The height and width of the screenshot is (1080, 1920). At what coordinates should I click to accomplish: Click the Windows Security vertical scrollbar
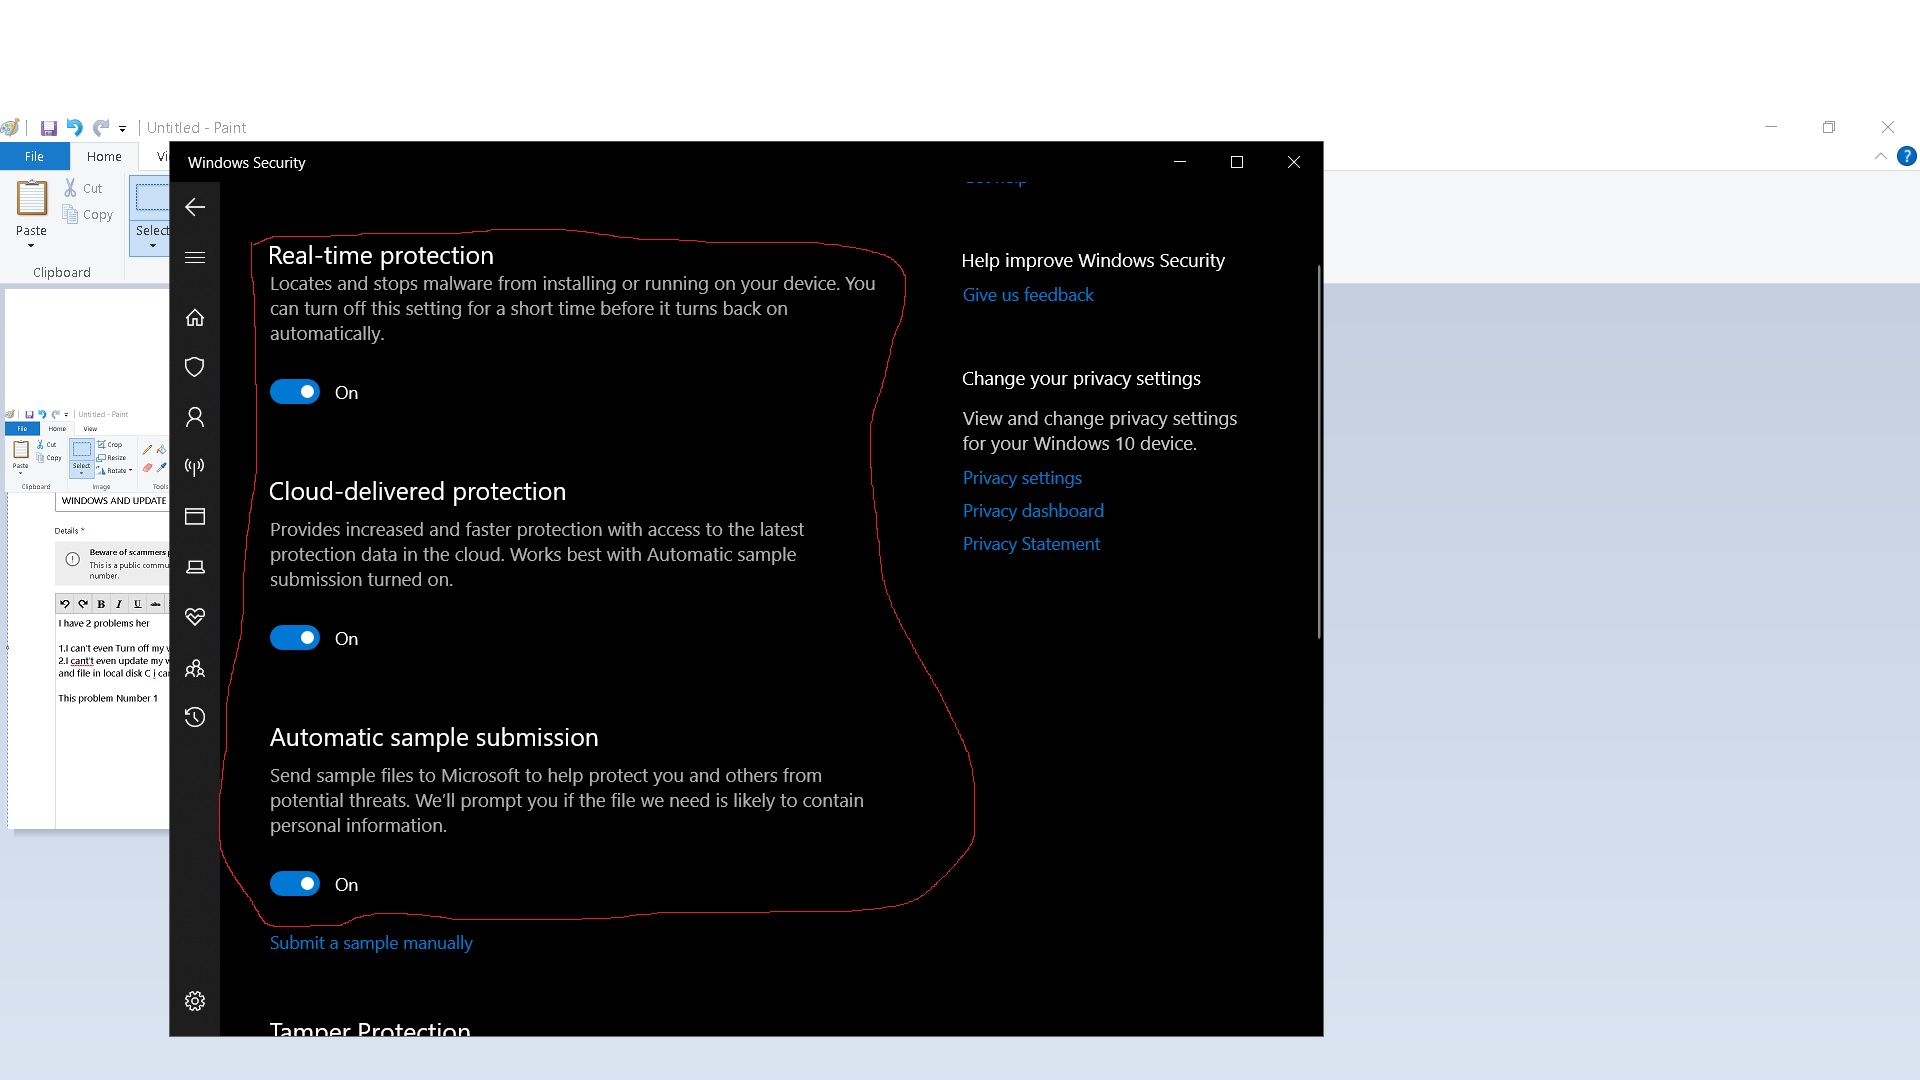(x=1319, y=451)
